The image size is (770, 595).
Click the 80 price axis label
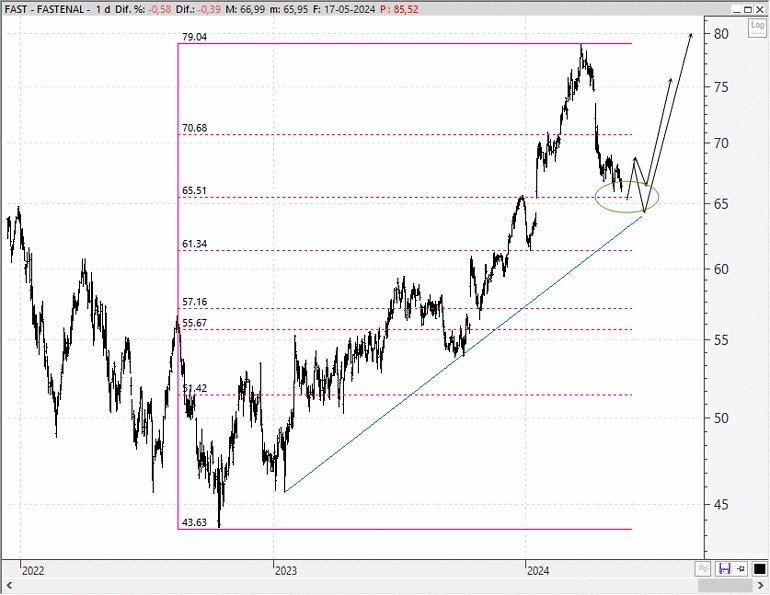point(721,34)
